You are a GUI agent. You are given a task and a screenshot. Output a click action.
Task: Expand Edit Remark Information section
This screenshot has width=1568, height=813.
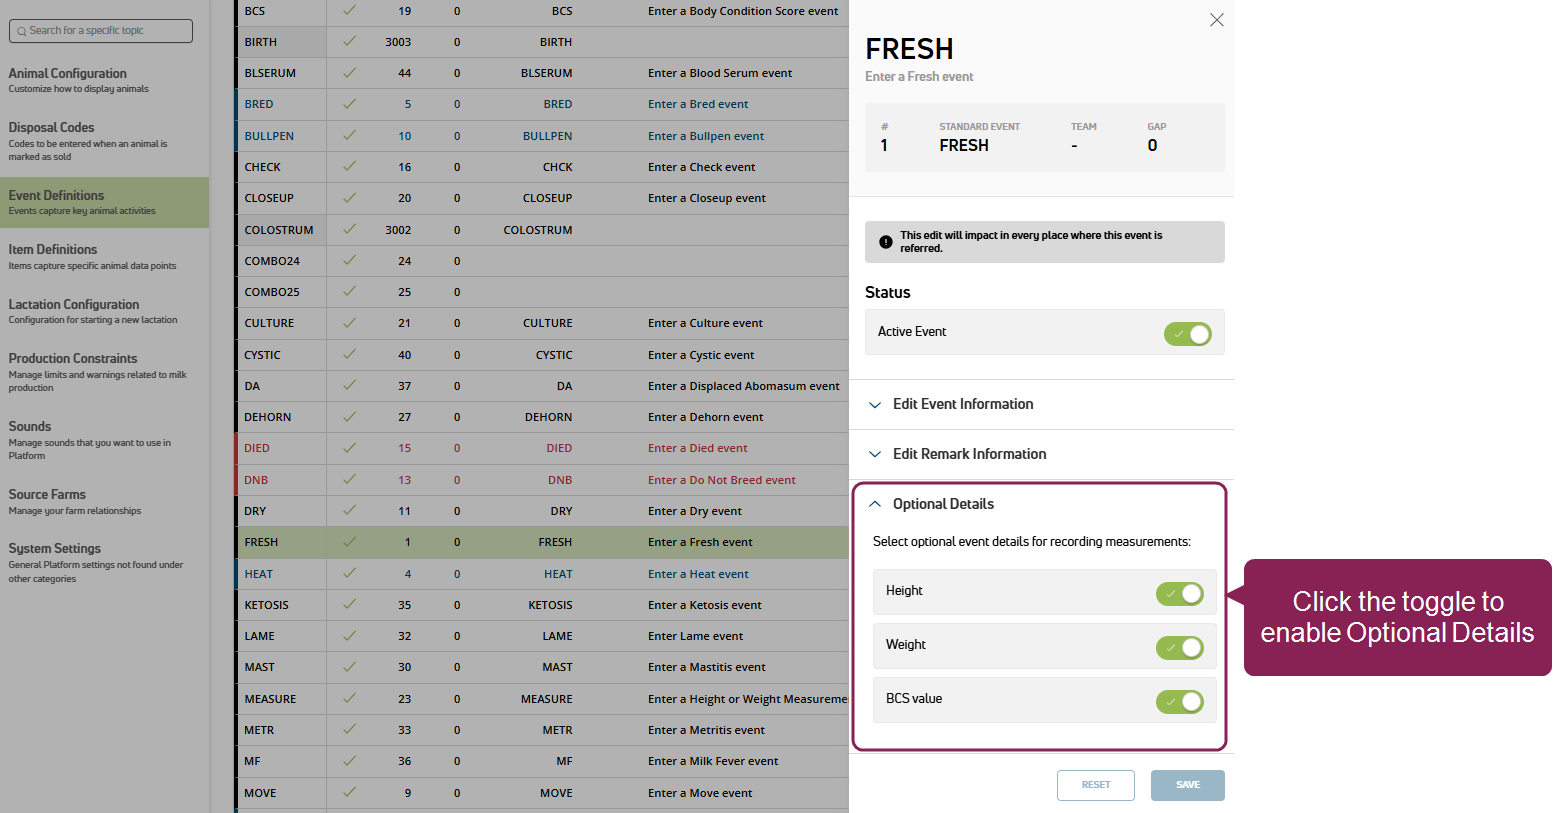click(x=968, y=454)
